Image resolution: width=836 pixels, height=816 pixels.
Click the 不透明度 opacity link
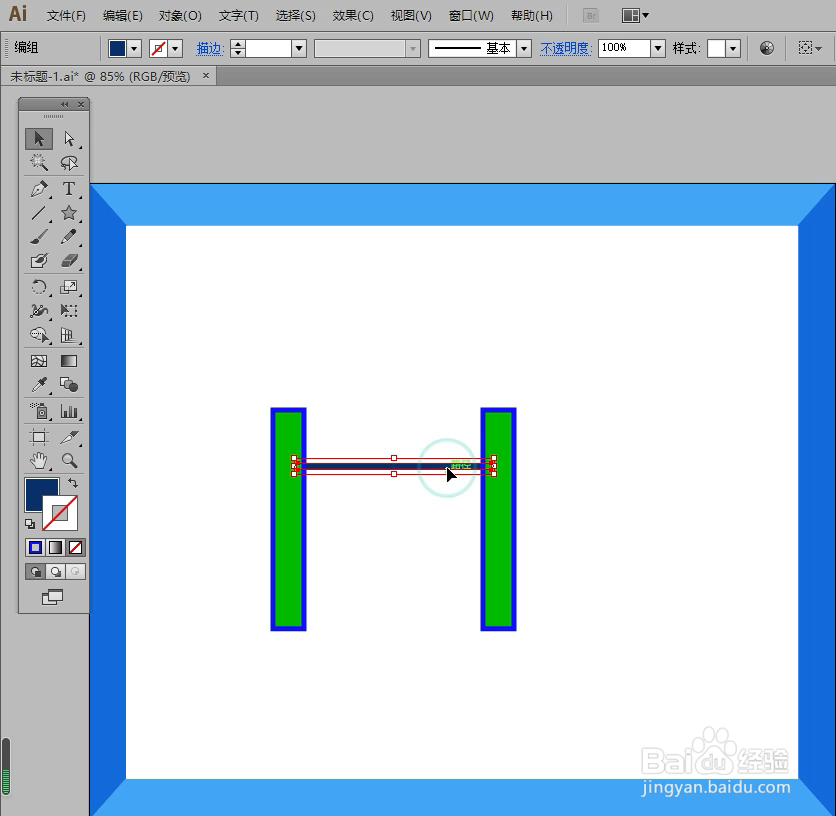point(565,49)
